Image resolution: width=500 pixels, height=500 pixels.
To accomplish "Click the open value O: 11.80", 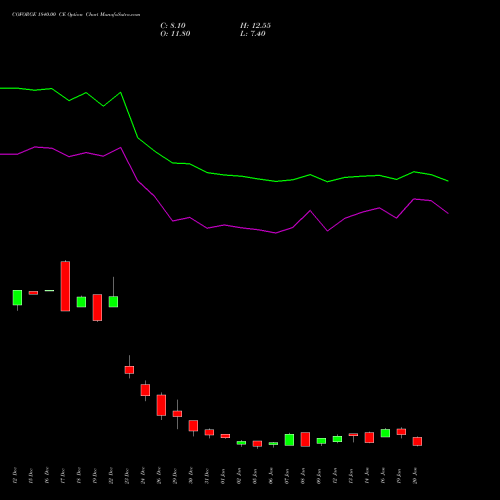I will [x=175, y=34].
